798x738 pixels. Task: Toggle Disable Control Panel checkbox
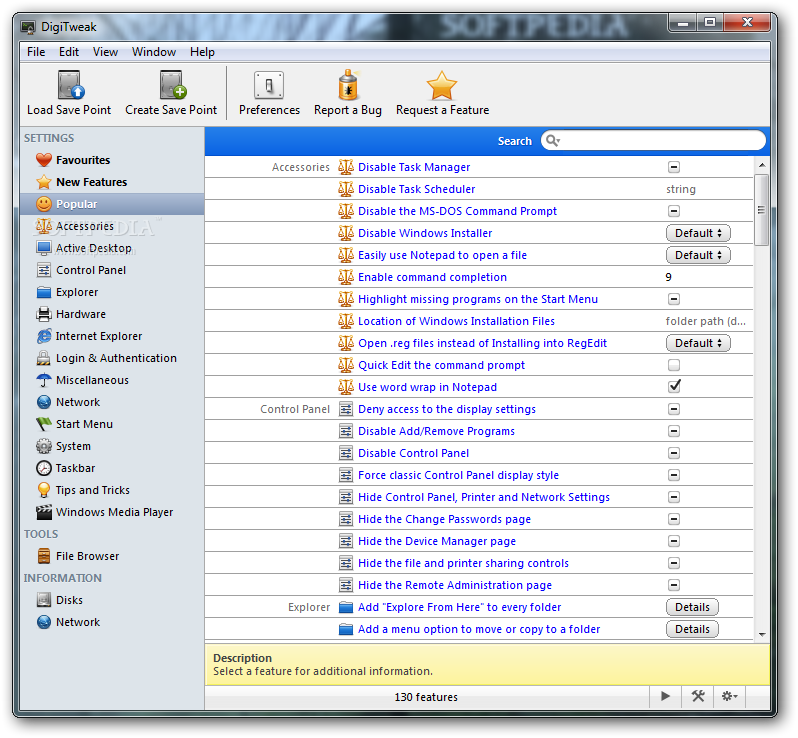coord(674,453)
